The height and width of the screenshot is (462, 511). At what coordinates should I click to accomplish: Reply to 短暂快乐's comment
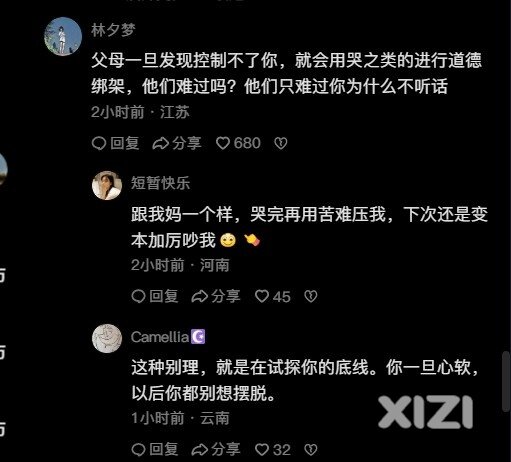(x=155, y=296)
